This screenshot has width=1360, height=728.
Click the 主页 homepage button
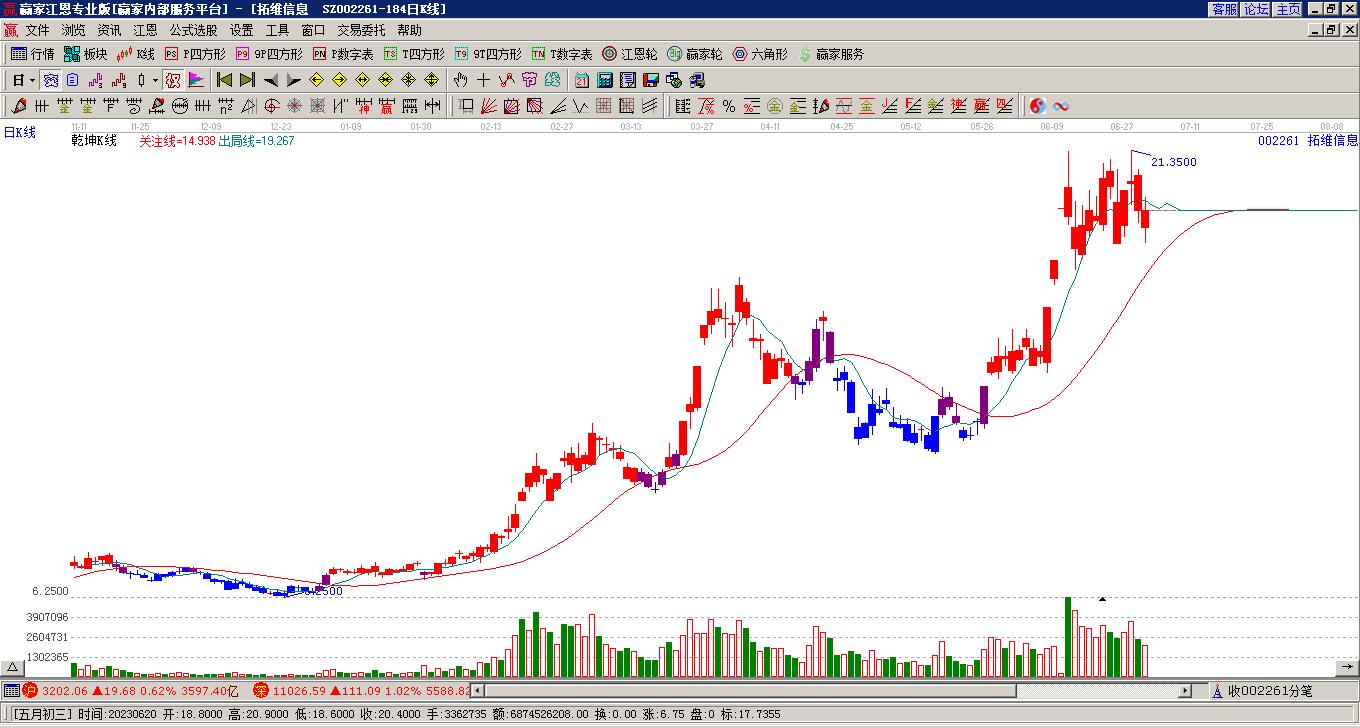pyautogui.click(x=1288, y=9)
